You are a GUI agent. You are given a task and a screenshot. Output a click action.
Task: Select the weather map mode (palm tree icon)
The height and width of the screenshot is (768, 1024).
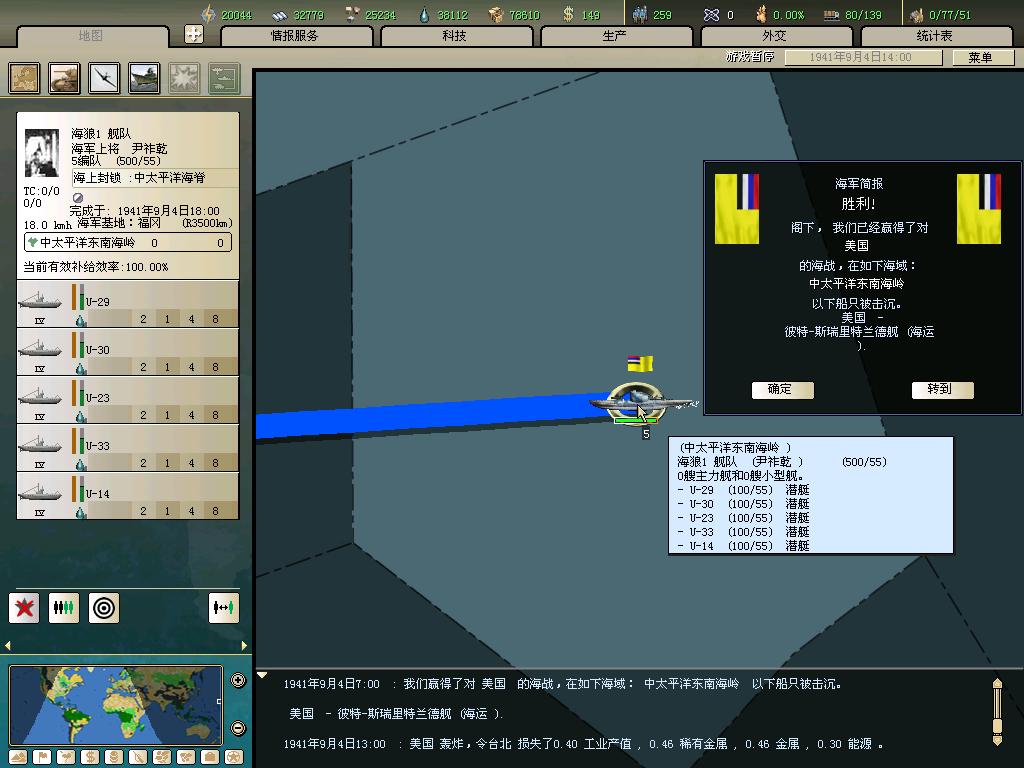(66, 757)
